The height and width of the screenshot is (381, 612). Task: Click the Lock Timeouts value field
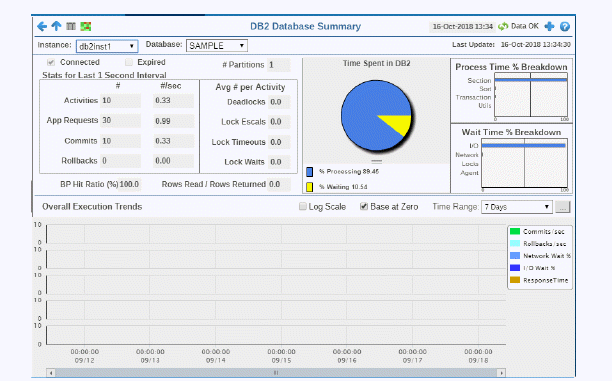click(279, 142)
